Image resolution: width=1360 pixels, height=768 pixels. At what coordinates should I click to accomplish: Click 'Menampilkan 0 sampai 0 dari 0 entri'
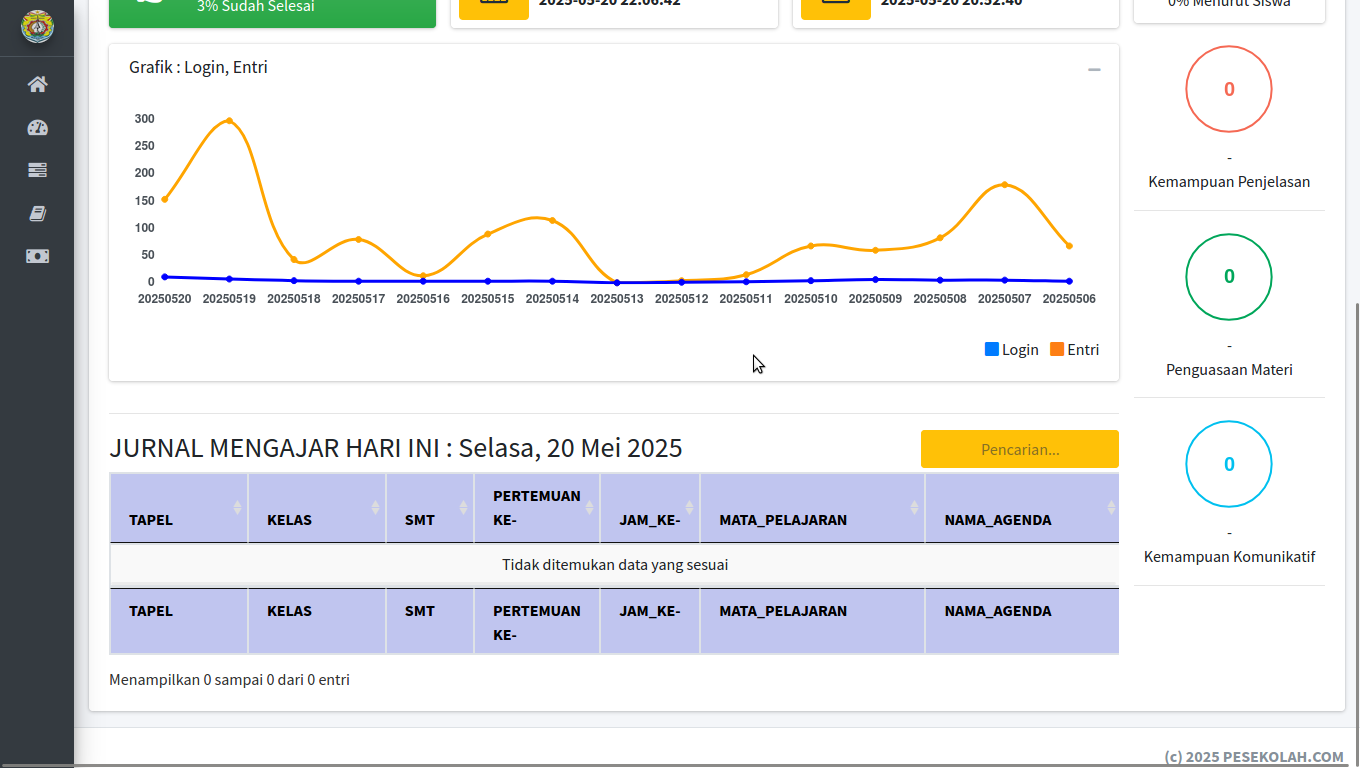point(229,680)
